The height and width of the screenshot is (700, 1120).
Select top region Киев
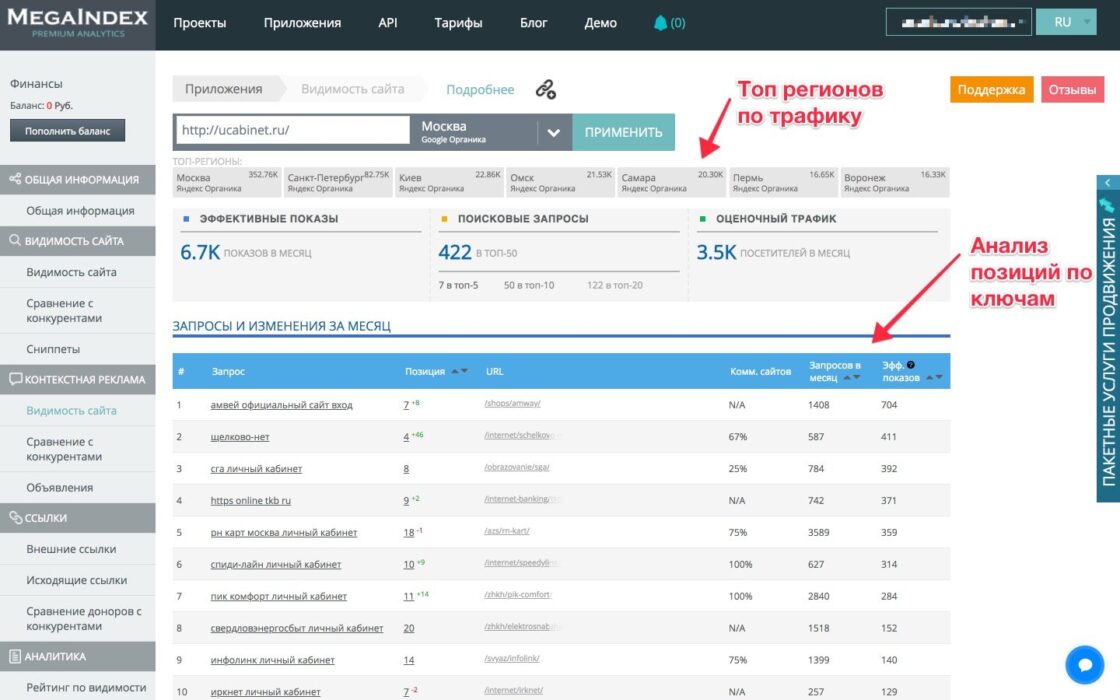tap(449, 182)
